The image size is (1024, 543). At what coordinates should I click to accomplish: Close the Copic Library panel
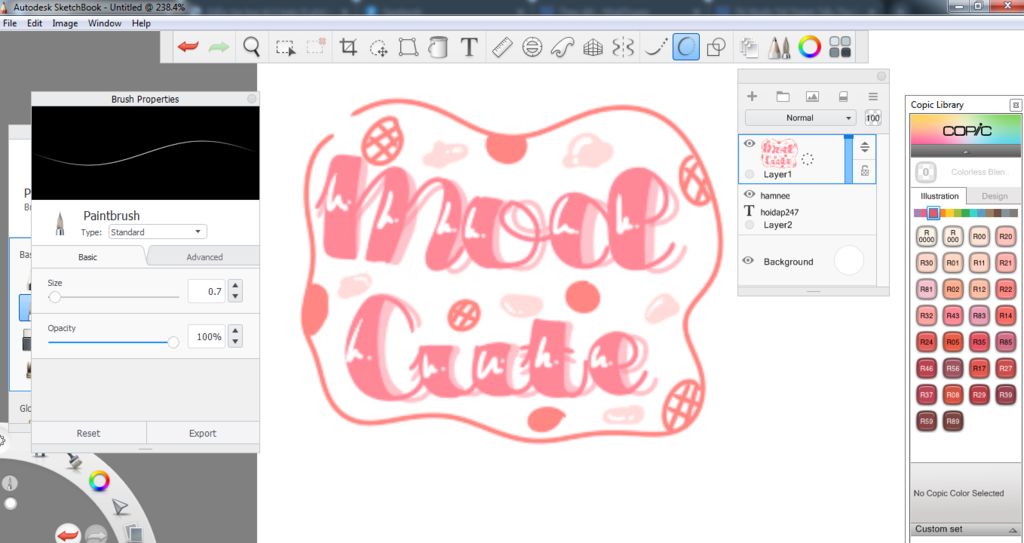pos(1016,105)
